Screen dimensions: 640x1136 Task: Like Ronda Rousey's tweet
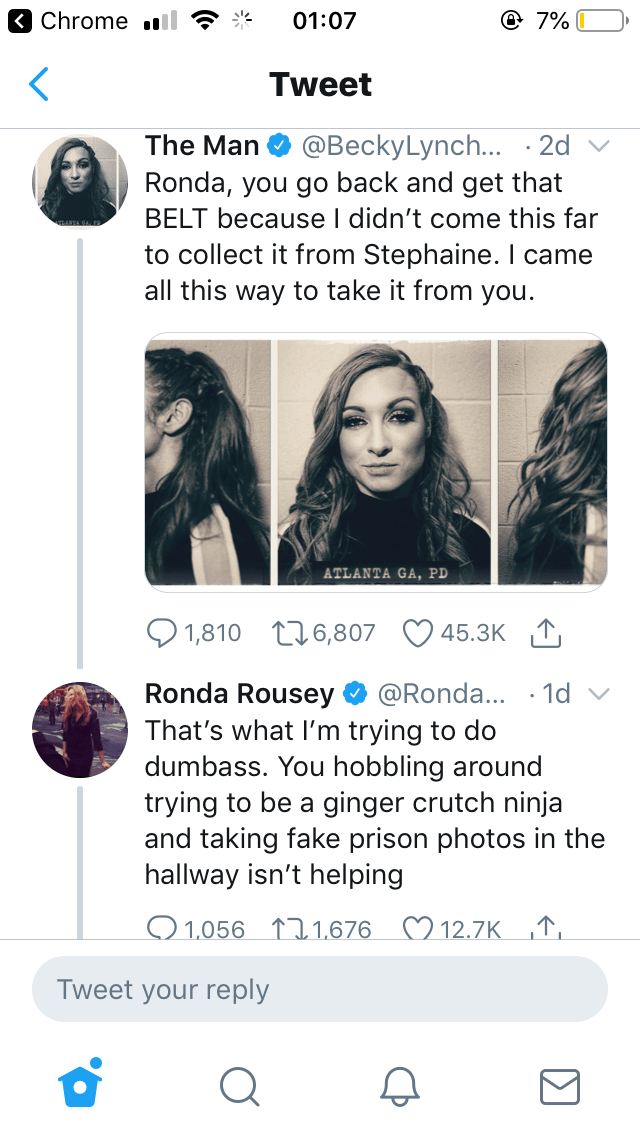coord(418,929)
